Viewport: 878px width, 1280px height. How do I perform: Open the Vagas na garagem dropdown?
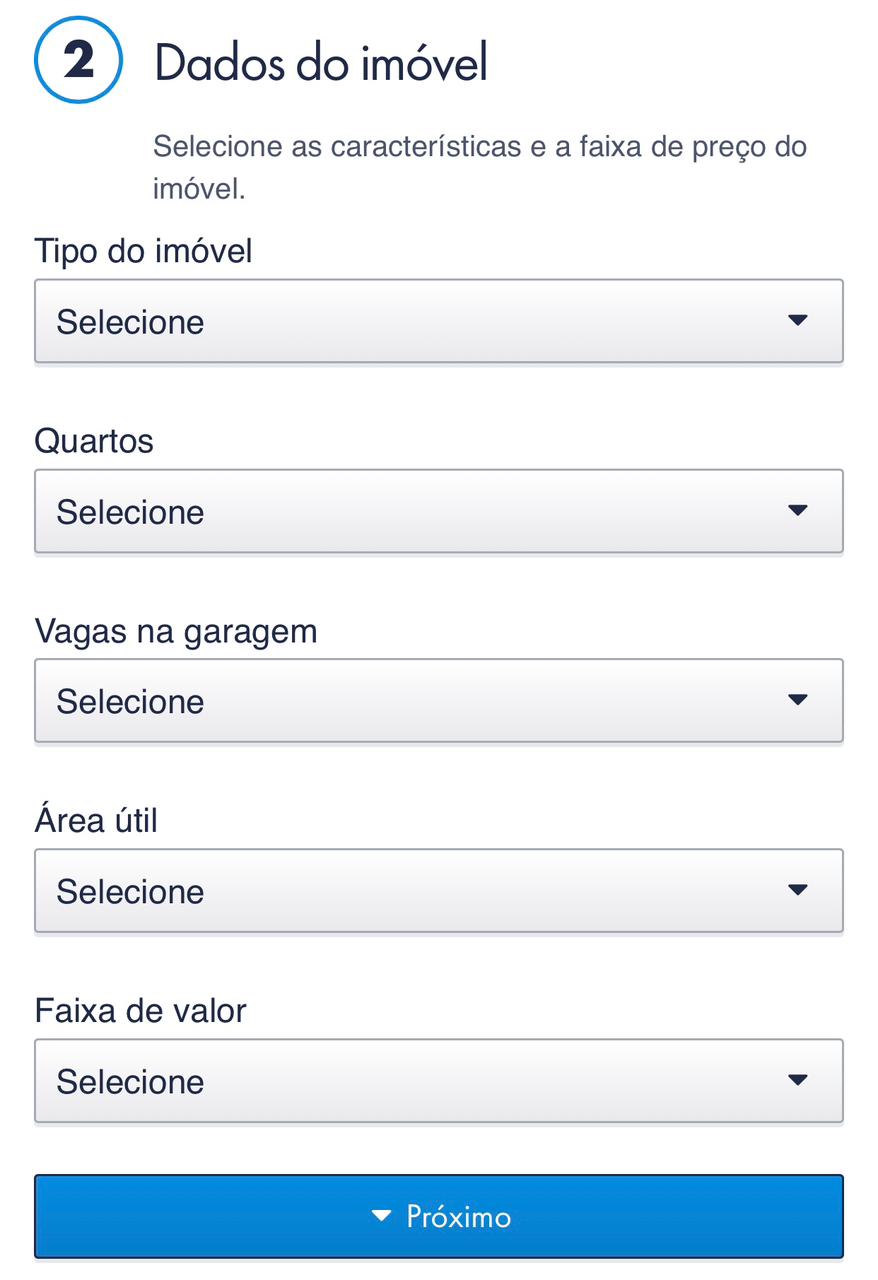click(438, 700)
